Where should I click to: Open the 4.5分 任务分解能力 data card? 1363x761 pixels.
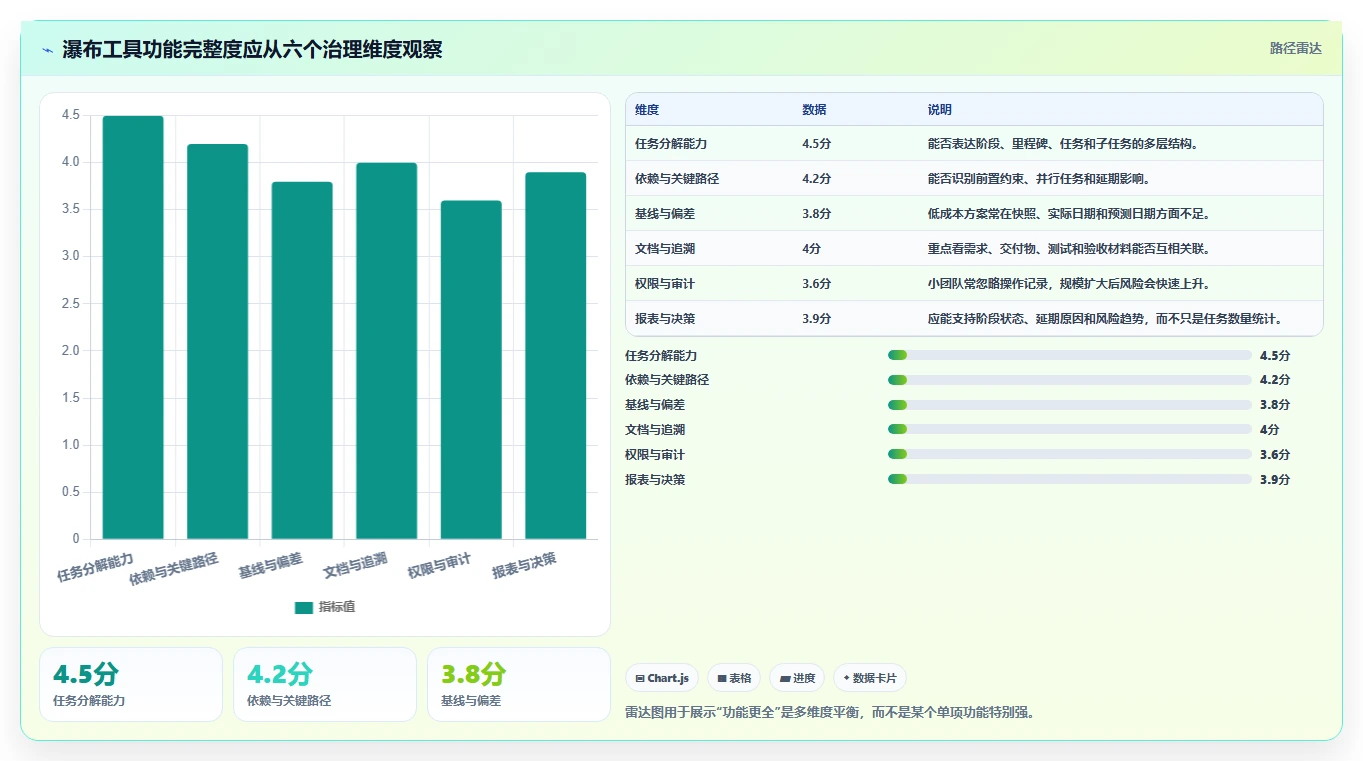point(131,684)
